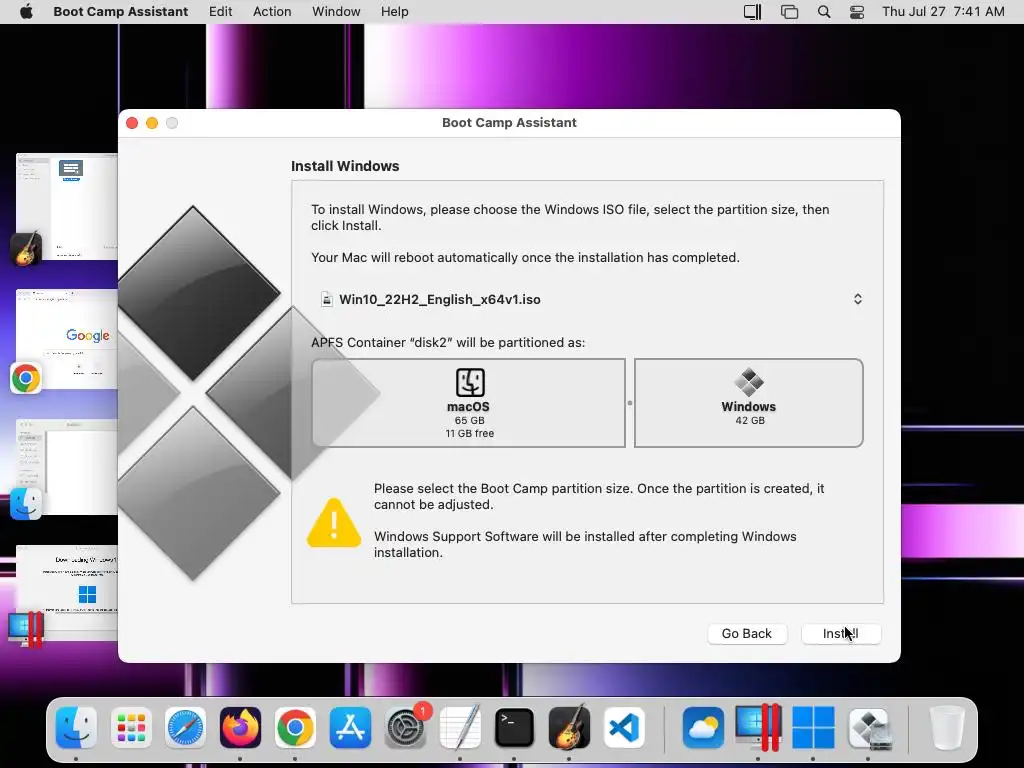Click the sidebar display icon in menu bar

point(752,12)
